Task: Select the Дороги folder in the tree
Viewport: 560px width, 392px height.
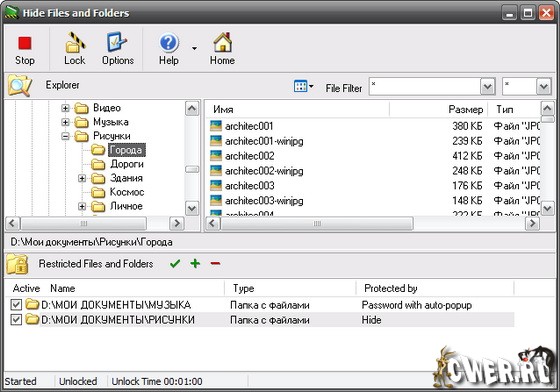Action: (127, 164)
